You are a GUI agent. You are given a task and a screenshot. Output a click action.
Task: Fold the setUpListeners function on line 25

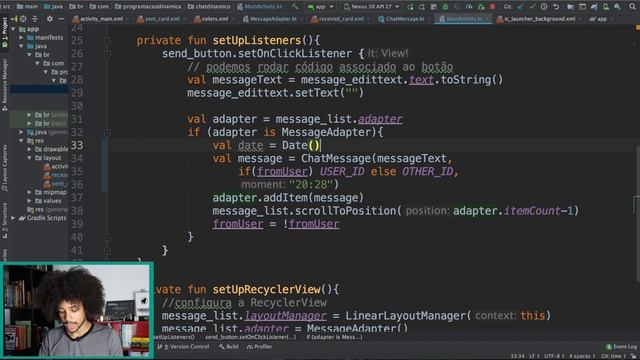tap(107, 40)
